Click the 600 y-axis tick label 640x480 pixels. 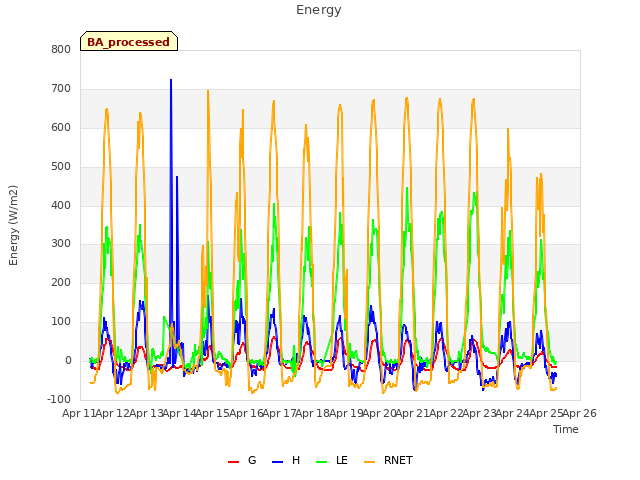tap(61, 127)
